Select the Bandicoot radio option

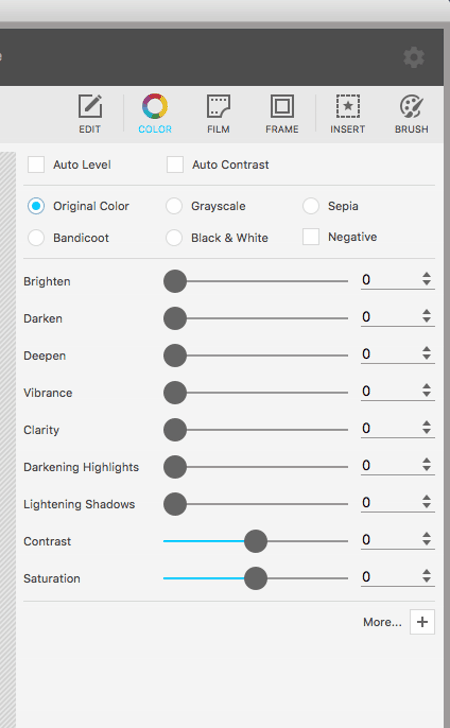pos(36,238)
